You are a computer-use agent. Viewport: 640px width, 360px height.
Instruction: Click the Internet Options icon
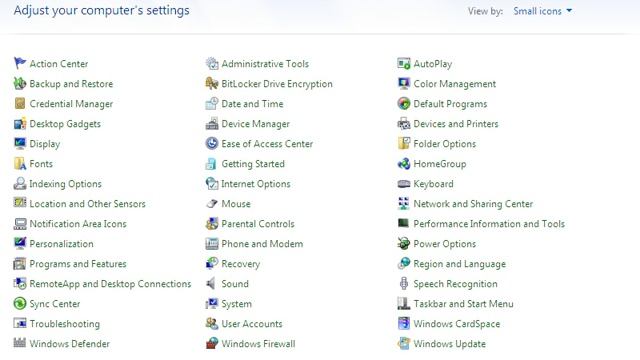[x=212, y=183]
